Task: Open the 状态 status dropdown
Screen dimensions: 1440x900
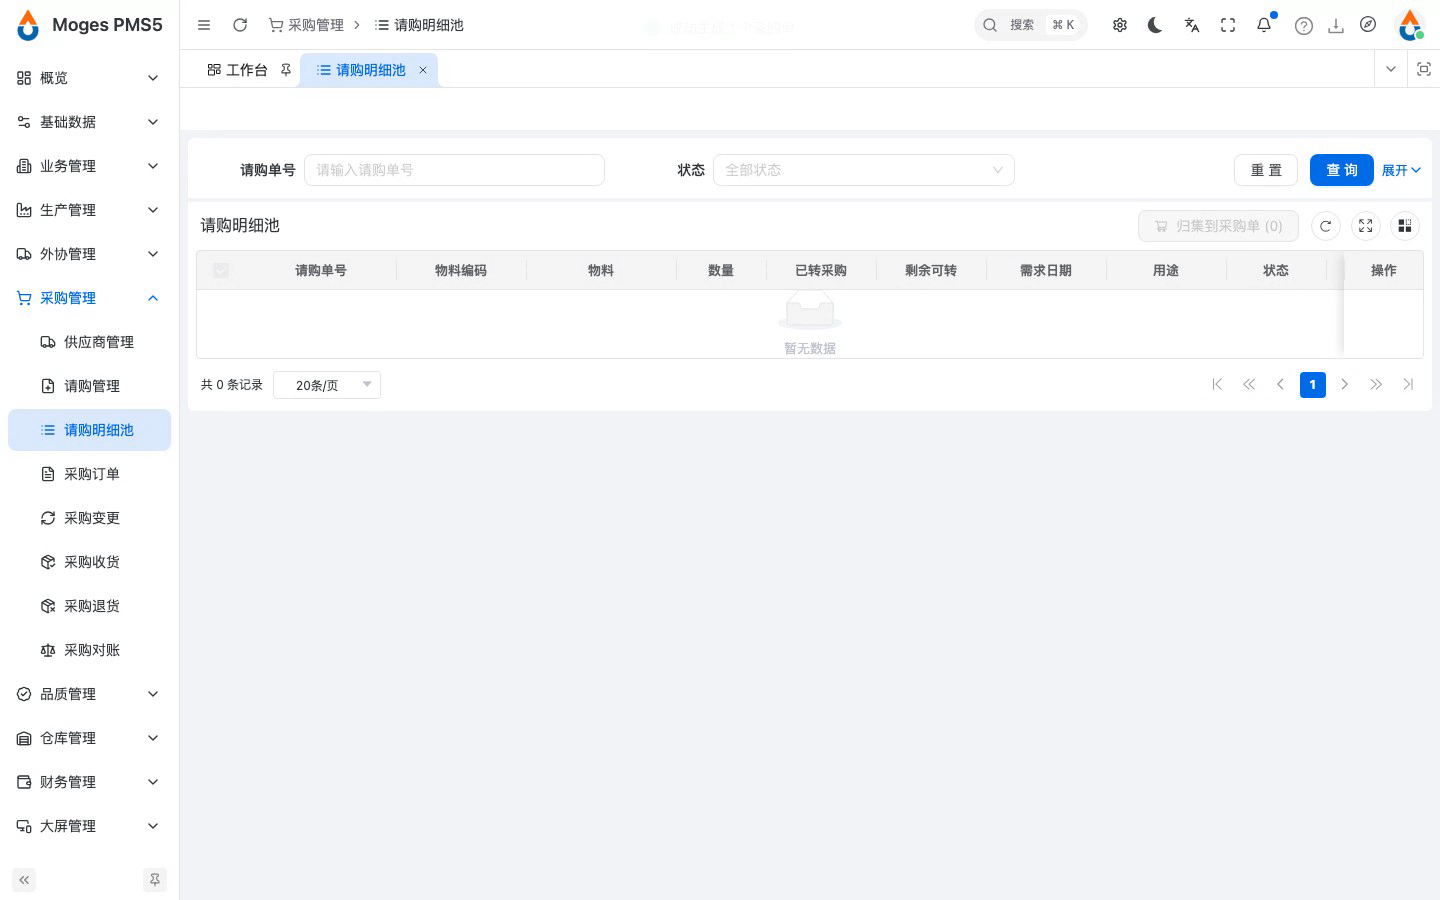Action: click(x=864, y=170)
